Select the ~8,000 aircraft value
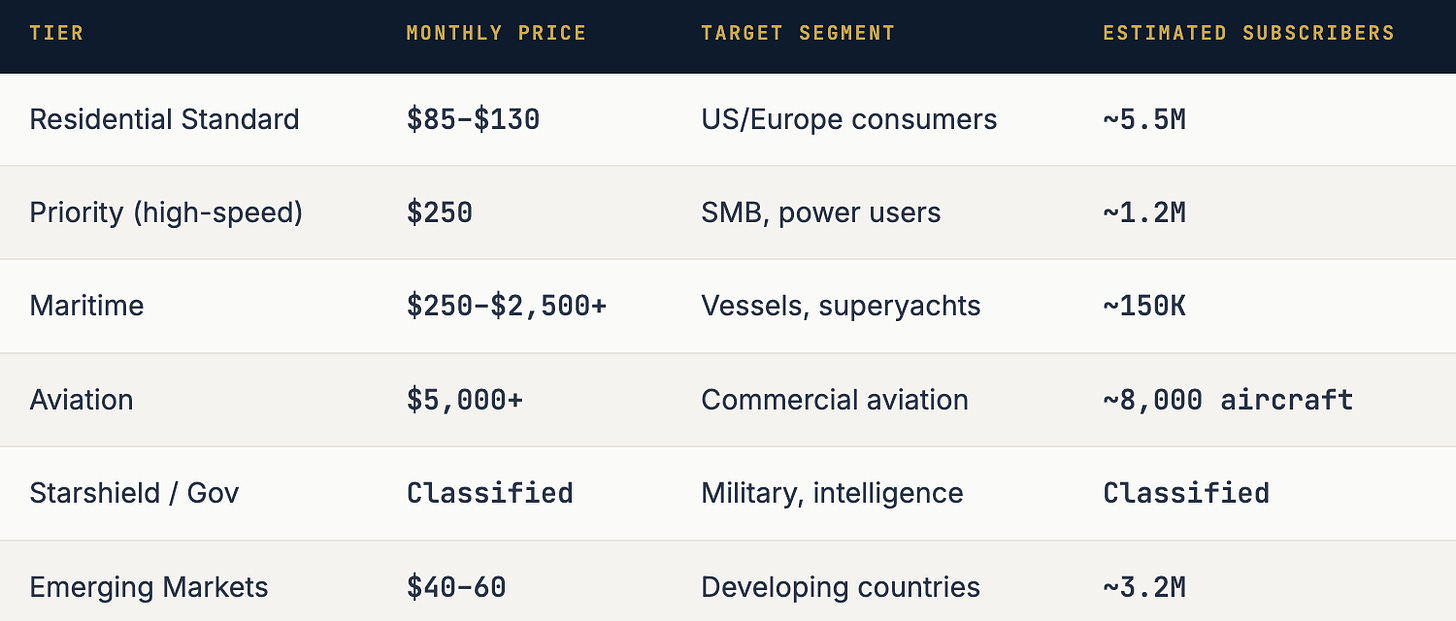1456x621 pixels. pos(1228,400)
